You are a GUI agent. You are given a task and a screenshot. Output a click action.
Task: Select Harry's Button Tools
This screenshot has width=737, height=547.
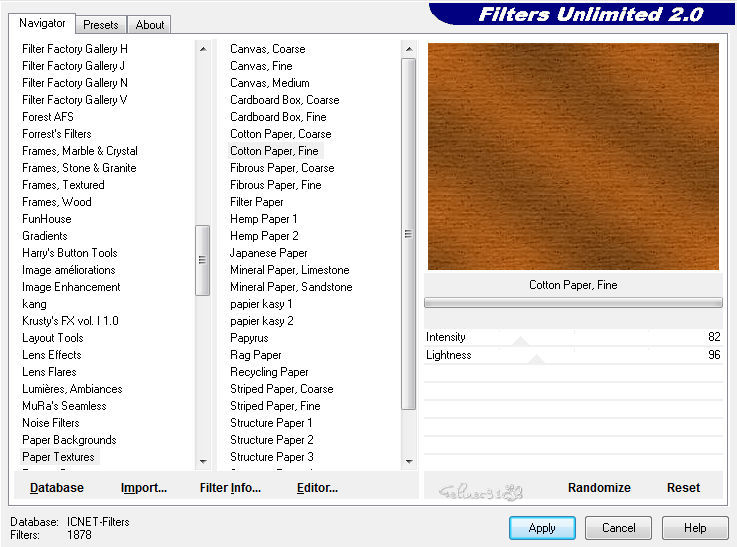70,253
